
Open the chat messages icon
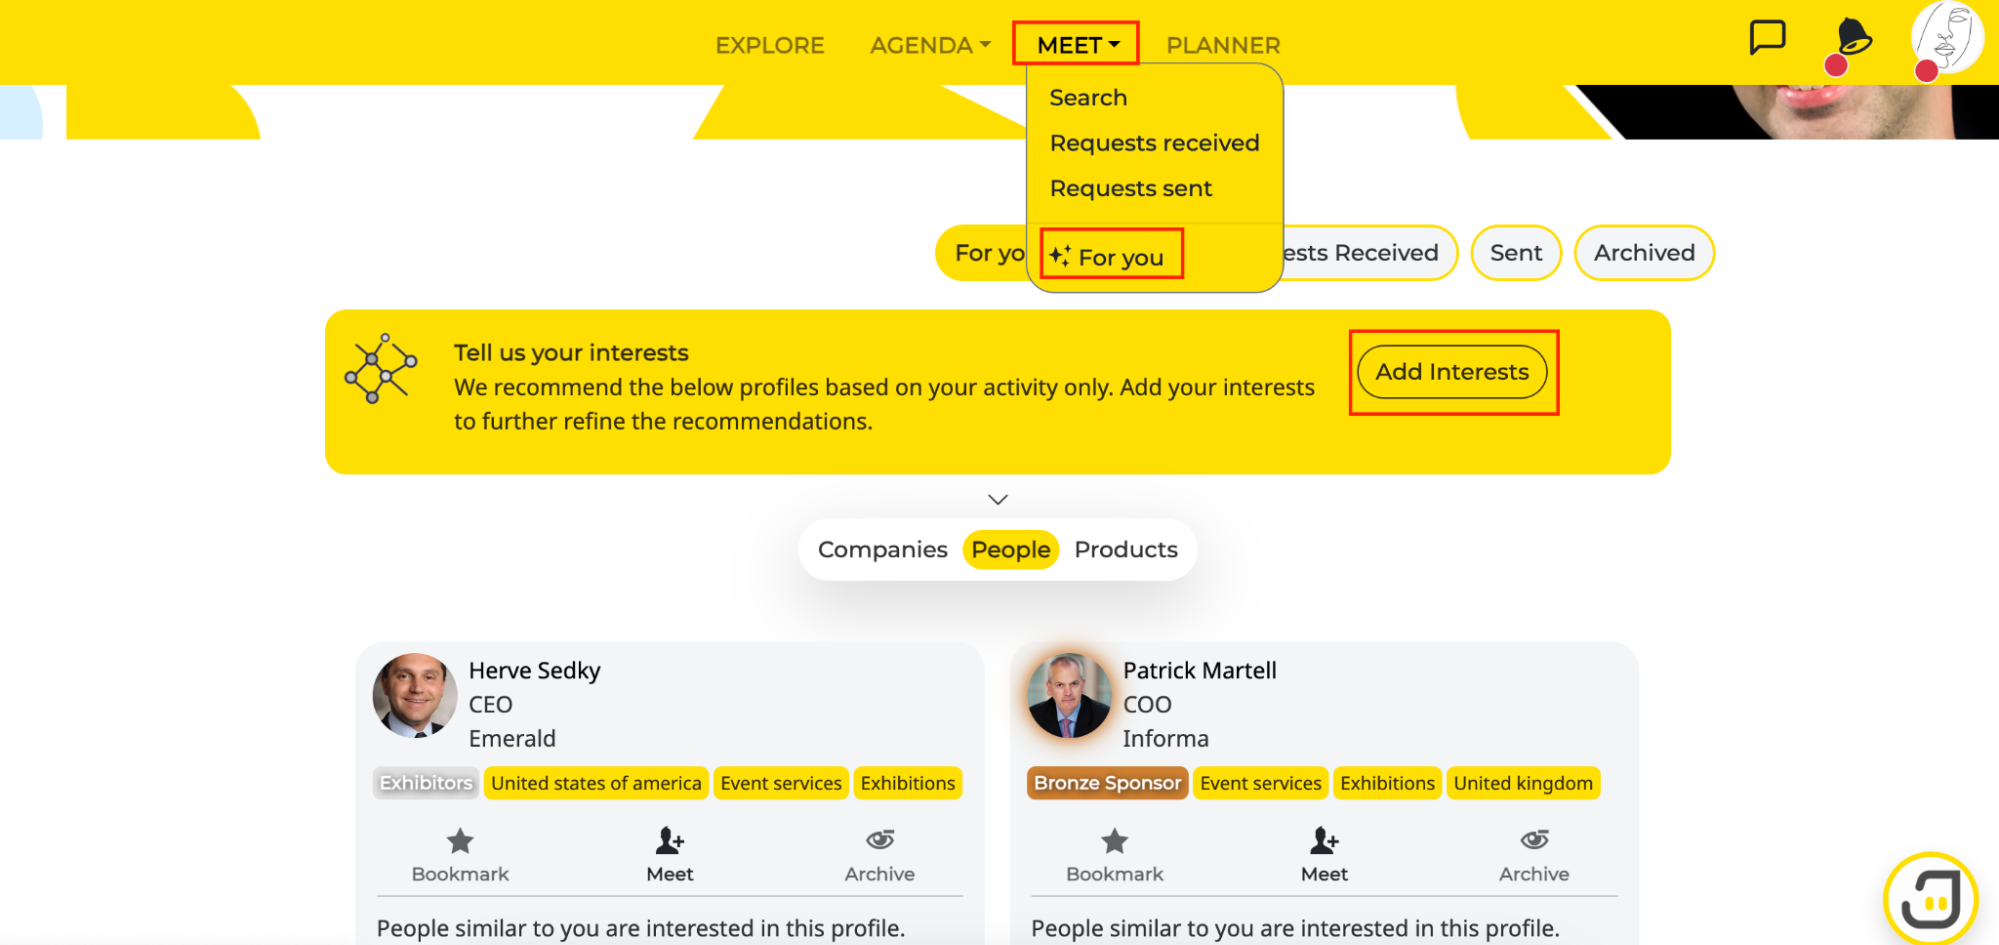(1767, 38)
